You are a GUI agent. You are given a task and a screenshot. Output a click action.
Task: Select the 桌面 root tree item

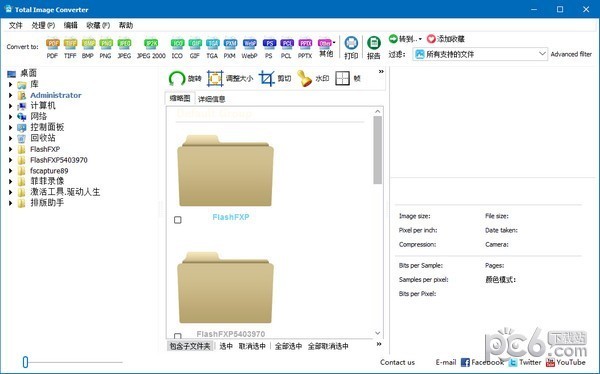tap(28, 73)
